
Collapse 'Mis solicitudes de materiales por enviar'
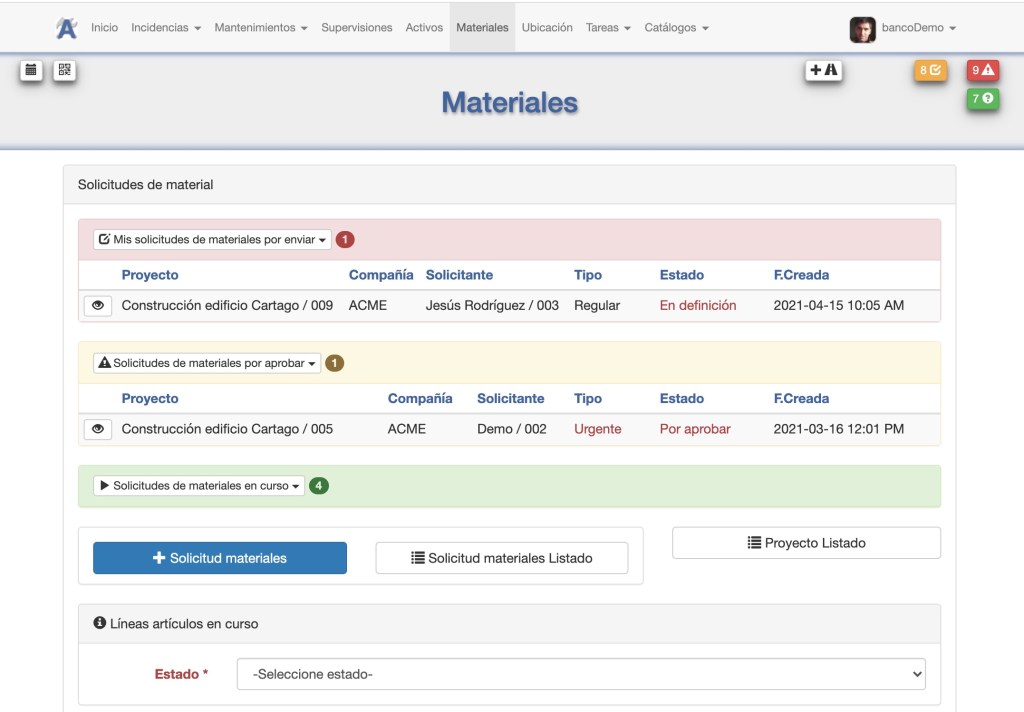[212, 240]
